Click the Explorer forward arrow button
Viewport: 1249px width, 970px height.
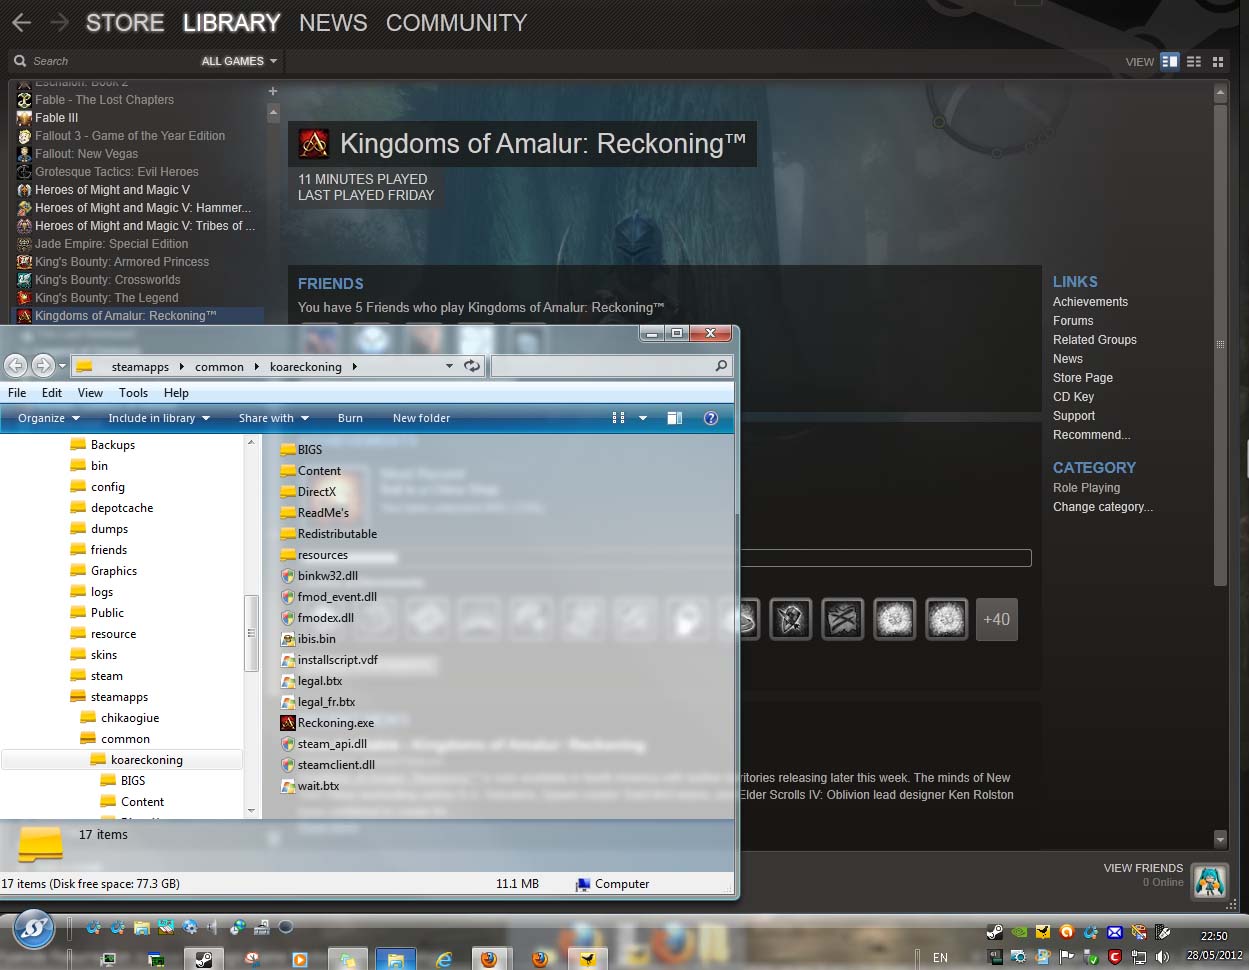coord(43,366)
